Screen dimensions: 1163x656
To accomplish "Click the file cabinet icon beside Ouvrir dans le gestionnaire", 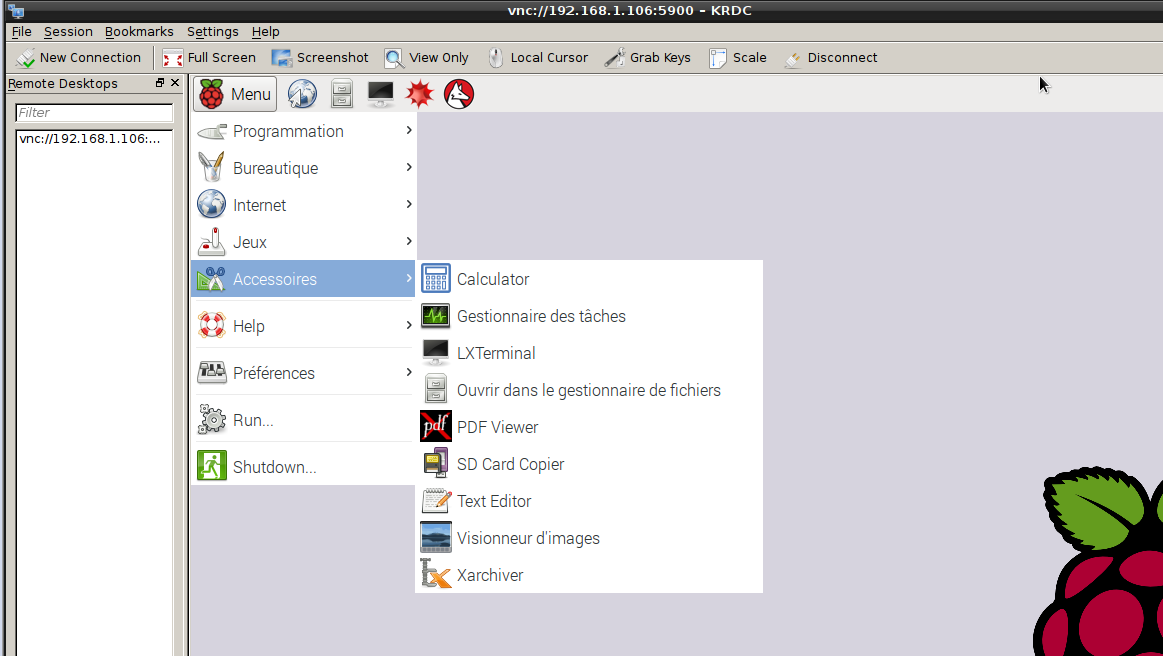I will click(436, 389).
